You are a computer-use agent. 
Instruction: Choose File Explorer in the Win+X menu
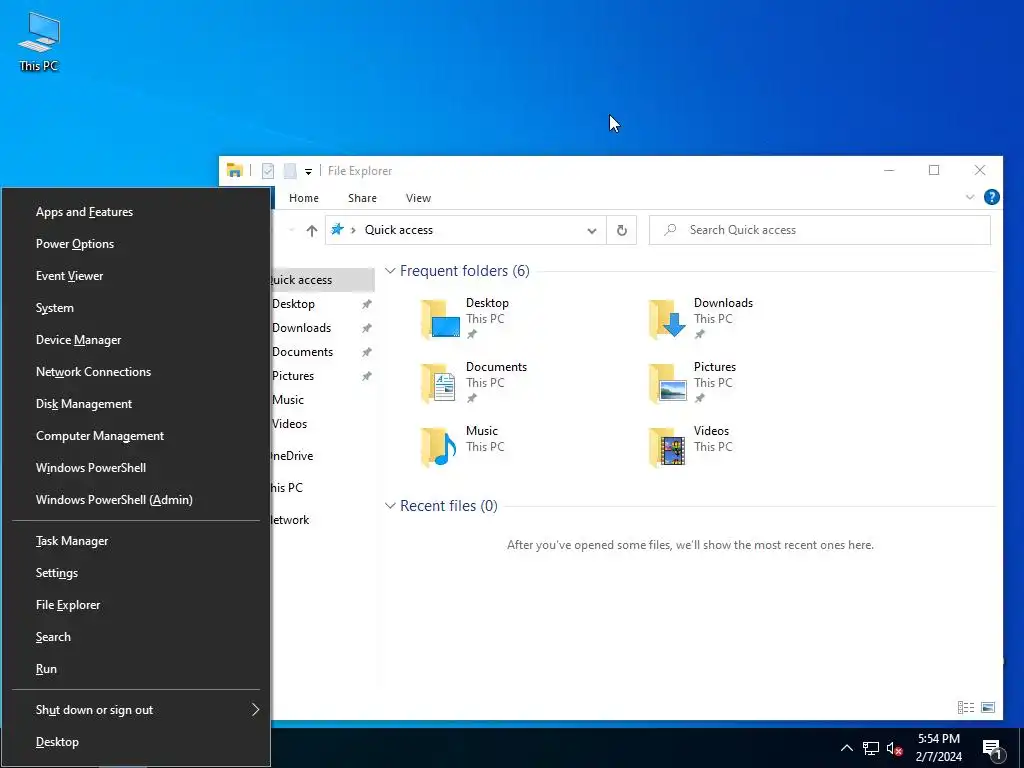click(x=136, y=605)
